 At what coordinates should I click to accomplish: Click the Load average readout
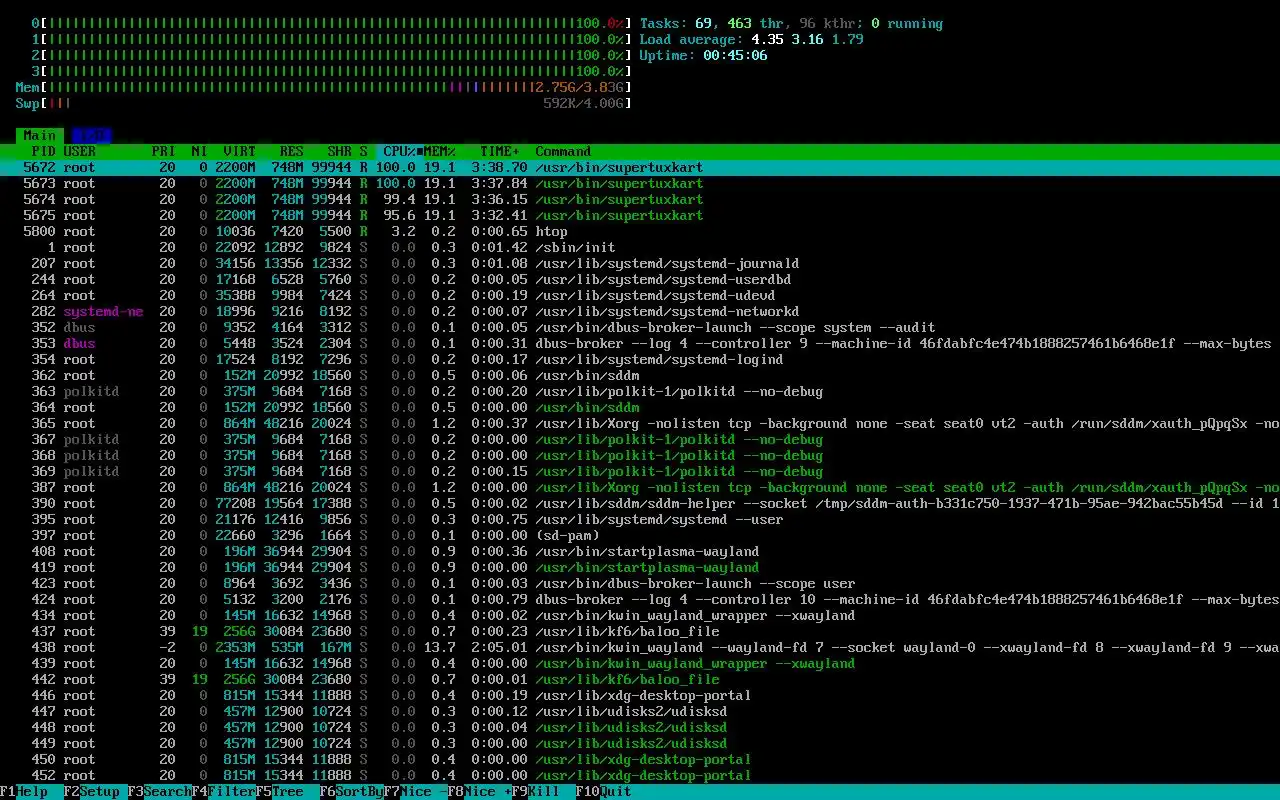click(x=752, y=39)
